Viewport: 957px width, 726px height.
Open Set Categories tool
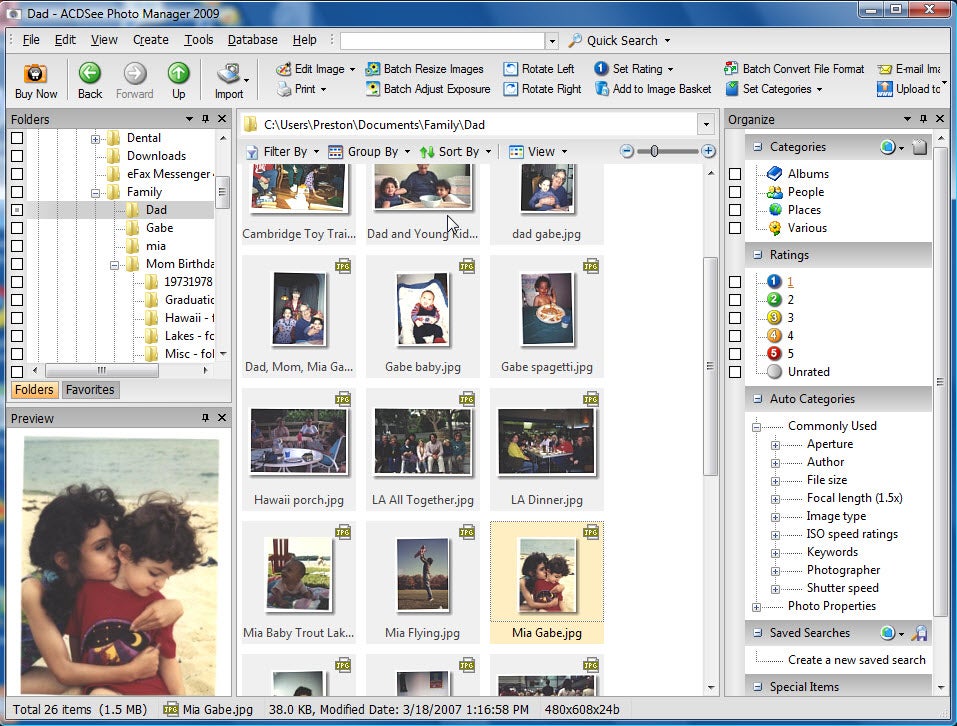[773, 89]
